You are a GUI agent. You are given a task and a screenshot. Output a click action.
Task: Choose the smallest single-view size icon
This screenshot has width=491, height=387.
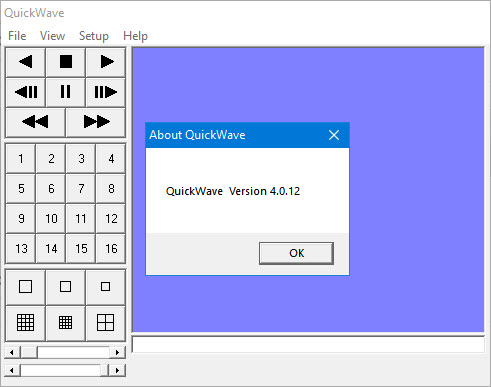pos(106,287)
